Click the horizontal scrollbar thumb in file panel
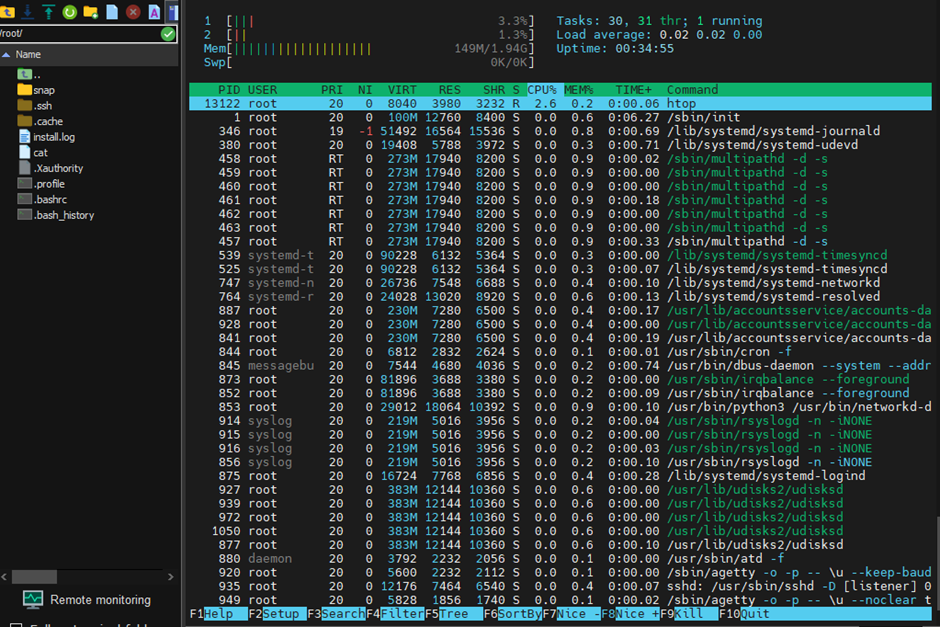The height and width of the screenshot is (627, 940). tap(34, 577)
